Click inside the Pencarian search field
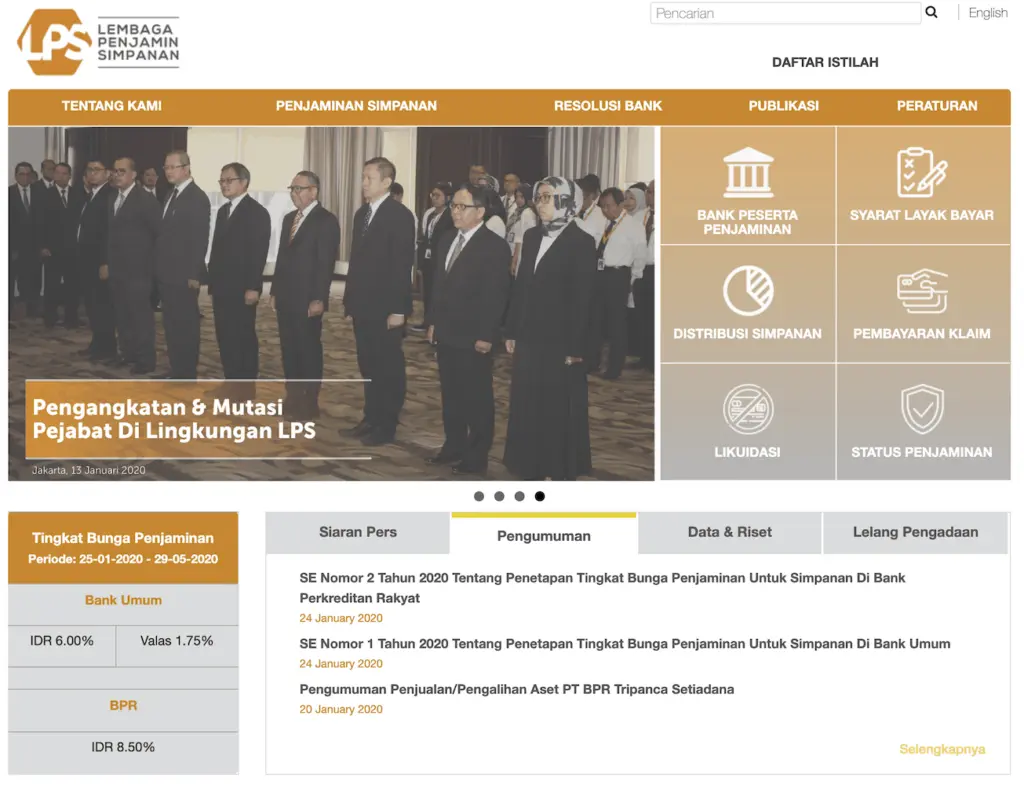 (x=784, y=13)
